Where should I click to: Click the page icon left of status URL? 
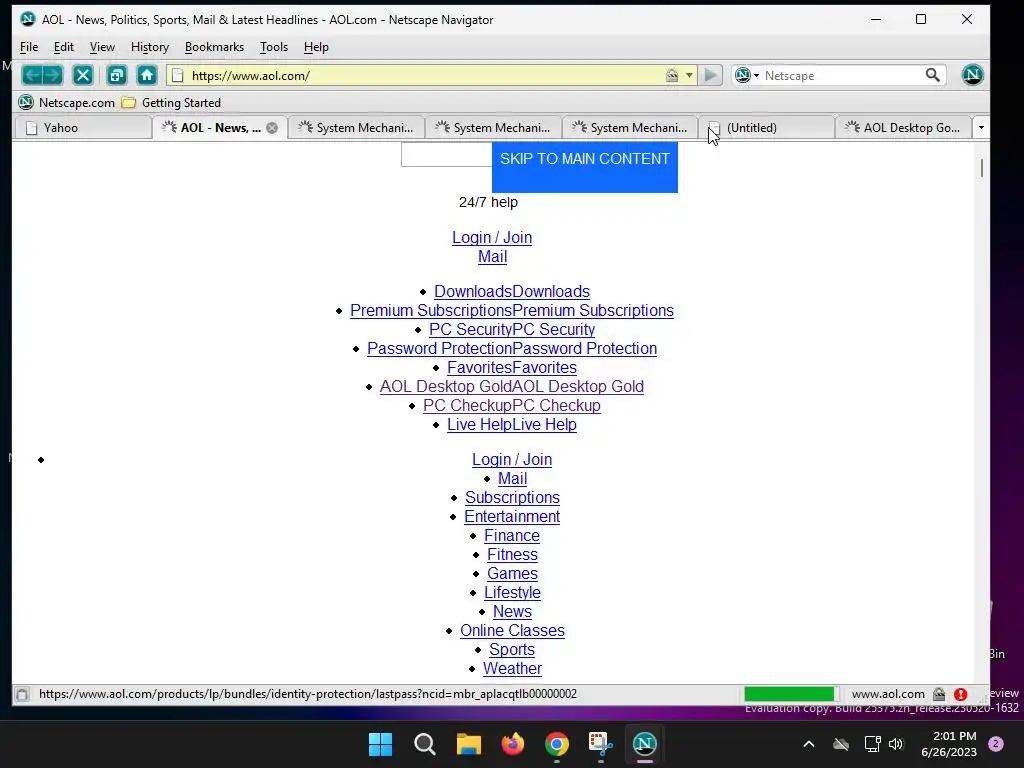tap(22, 694)
